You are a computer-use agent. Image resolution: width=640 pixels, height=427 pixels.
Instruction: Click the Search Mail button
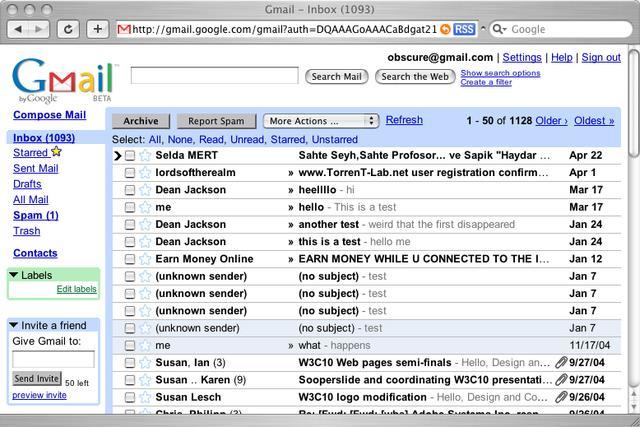(x=337, y=77)
